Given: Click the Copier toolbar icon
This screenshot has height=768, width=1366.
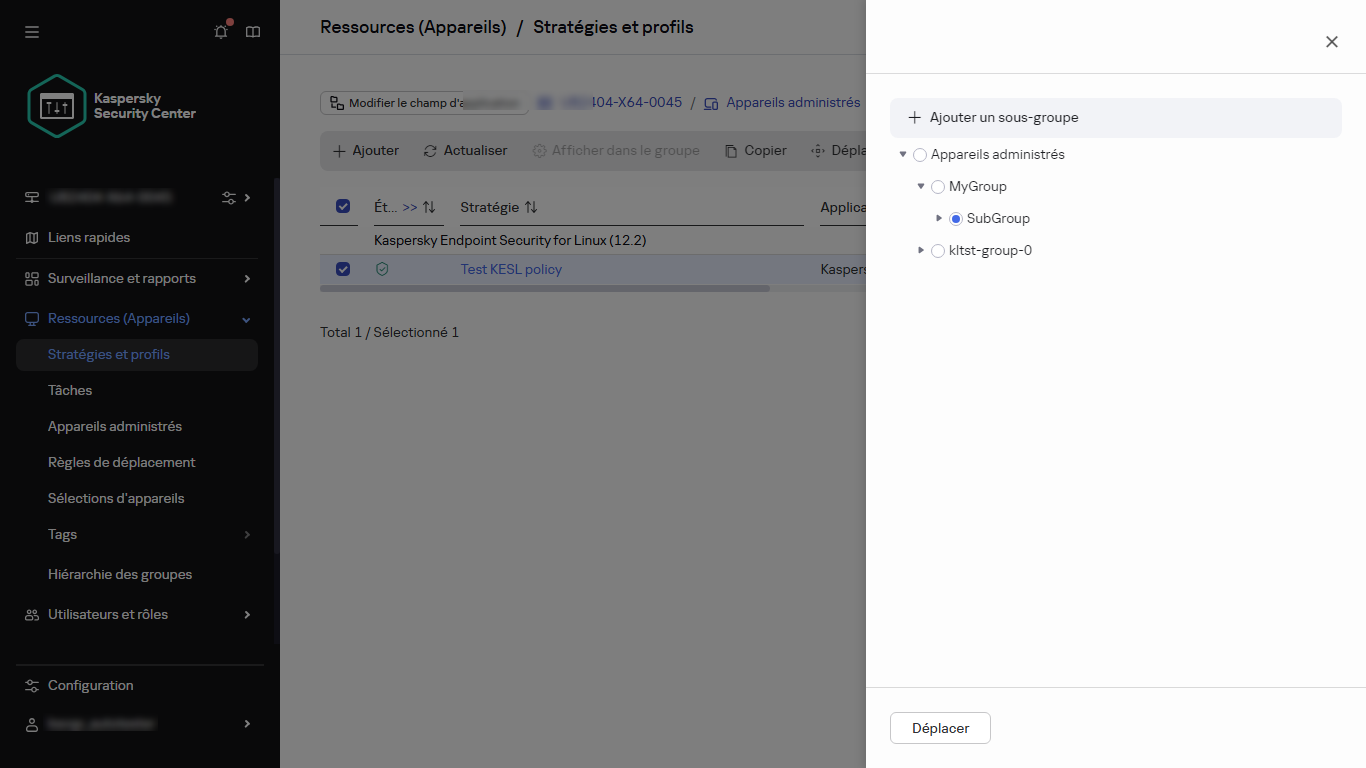Looking at the screenshot, I should click(731, 151).
